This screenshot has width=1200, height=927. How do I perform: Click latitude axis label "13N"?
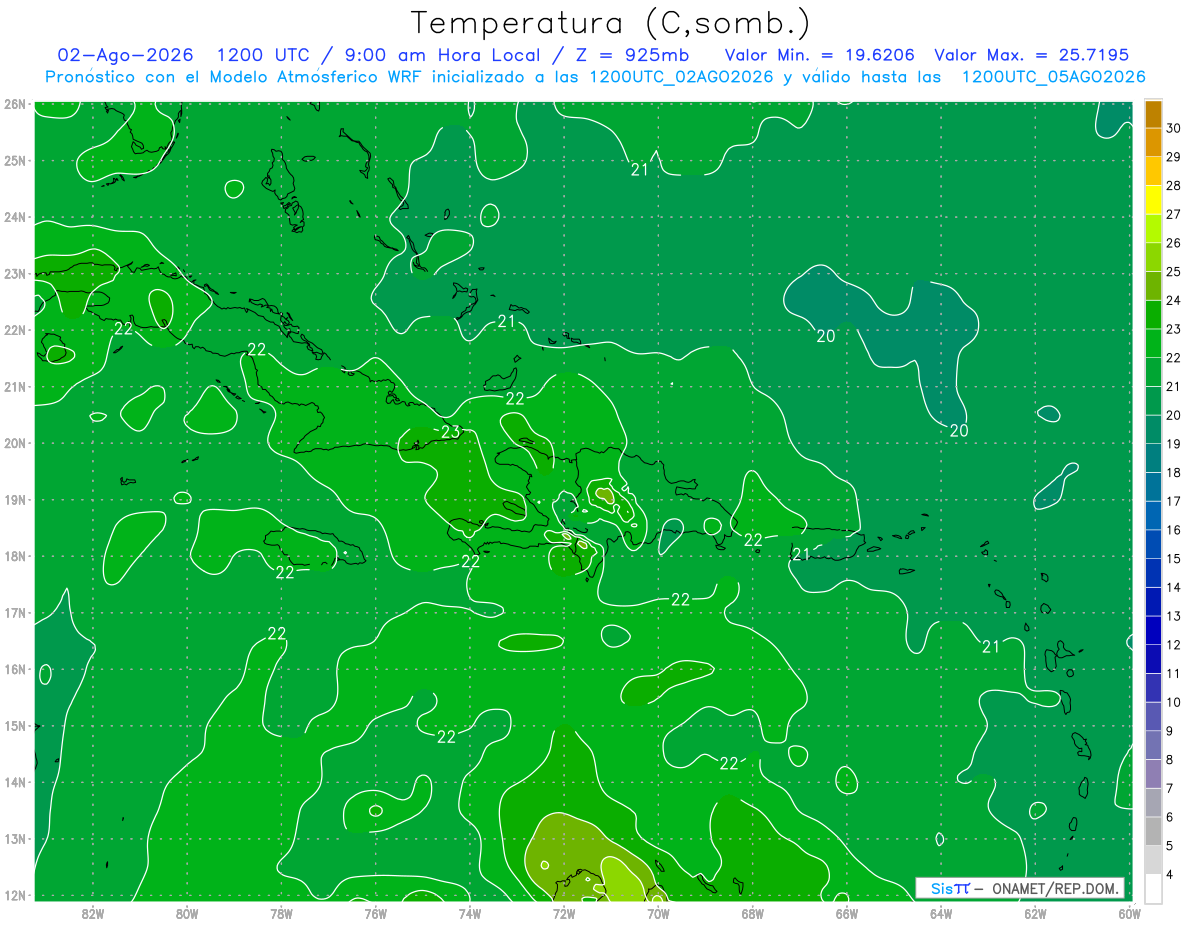(x=14, y=838)
